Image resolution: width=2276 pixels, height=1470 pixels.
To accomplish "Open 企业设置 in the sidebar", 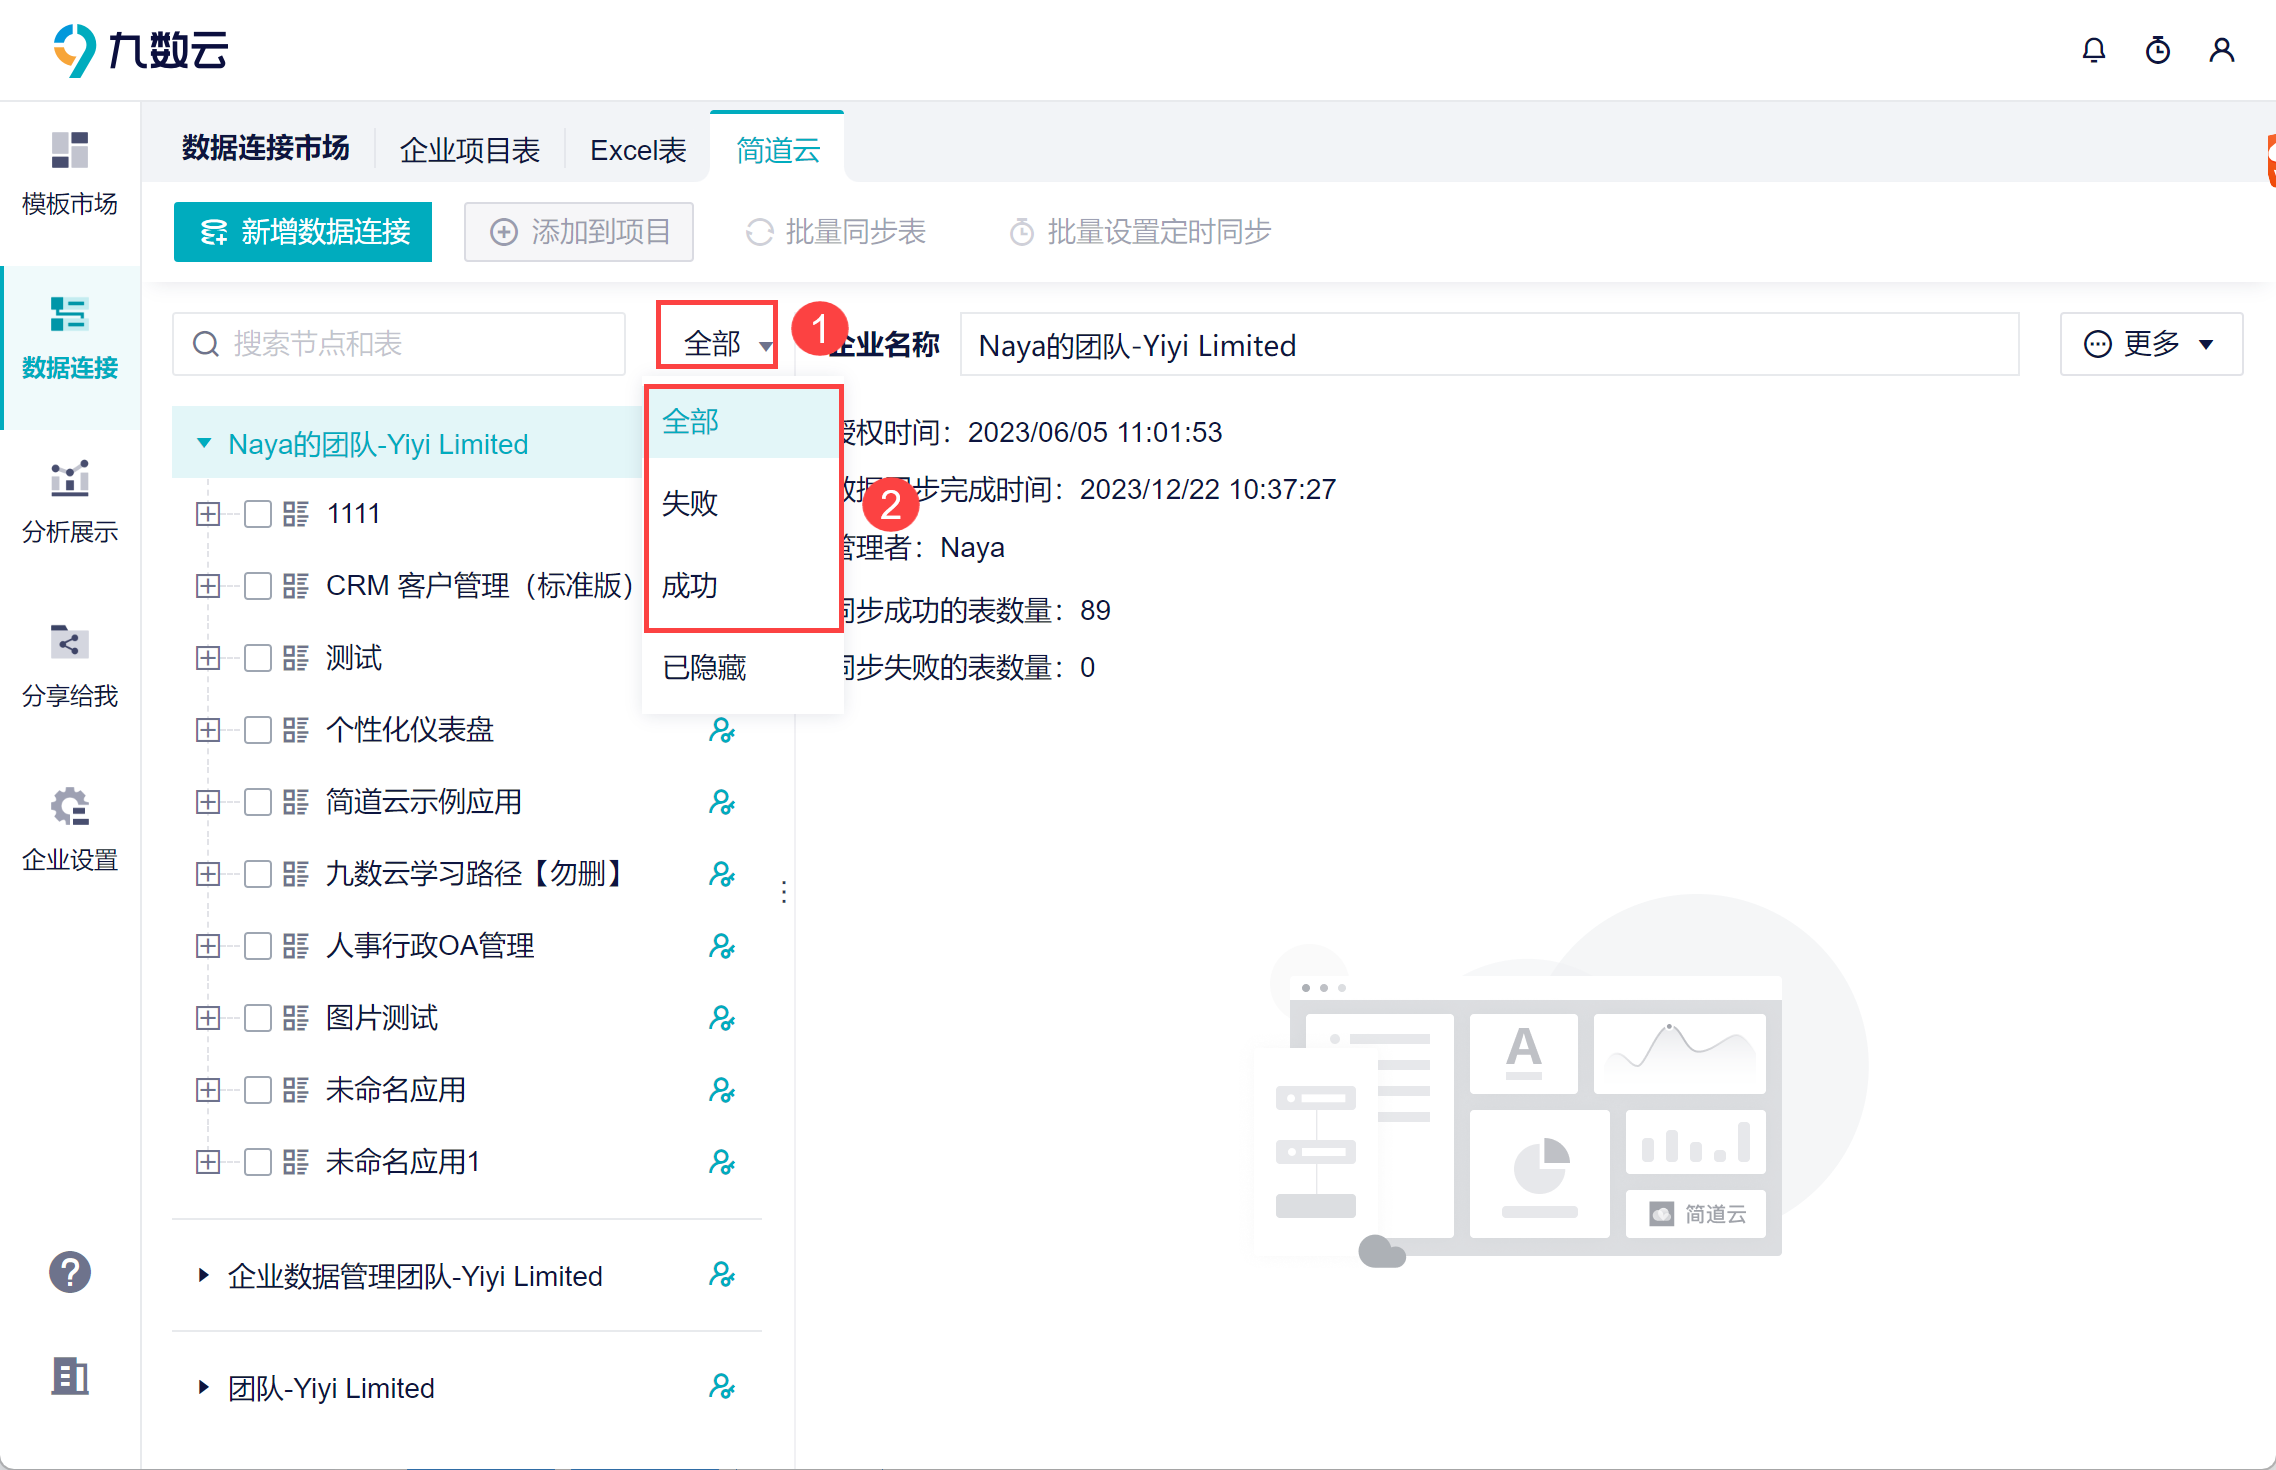I will pyautogui.click(x=70, y=830).
